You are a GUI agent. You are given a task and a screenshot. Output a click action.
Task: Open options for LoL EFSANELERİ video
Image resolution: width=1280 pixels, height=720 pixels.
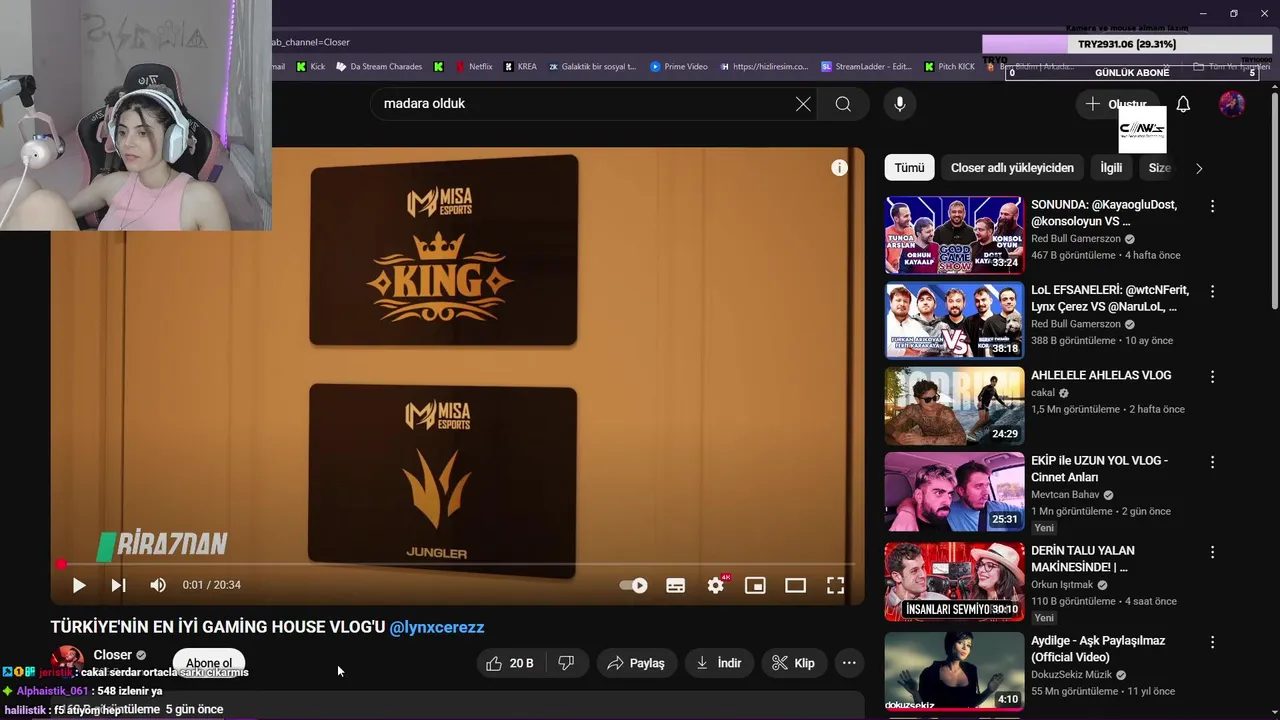(1212, 291)
